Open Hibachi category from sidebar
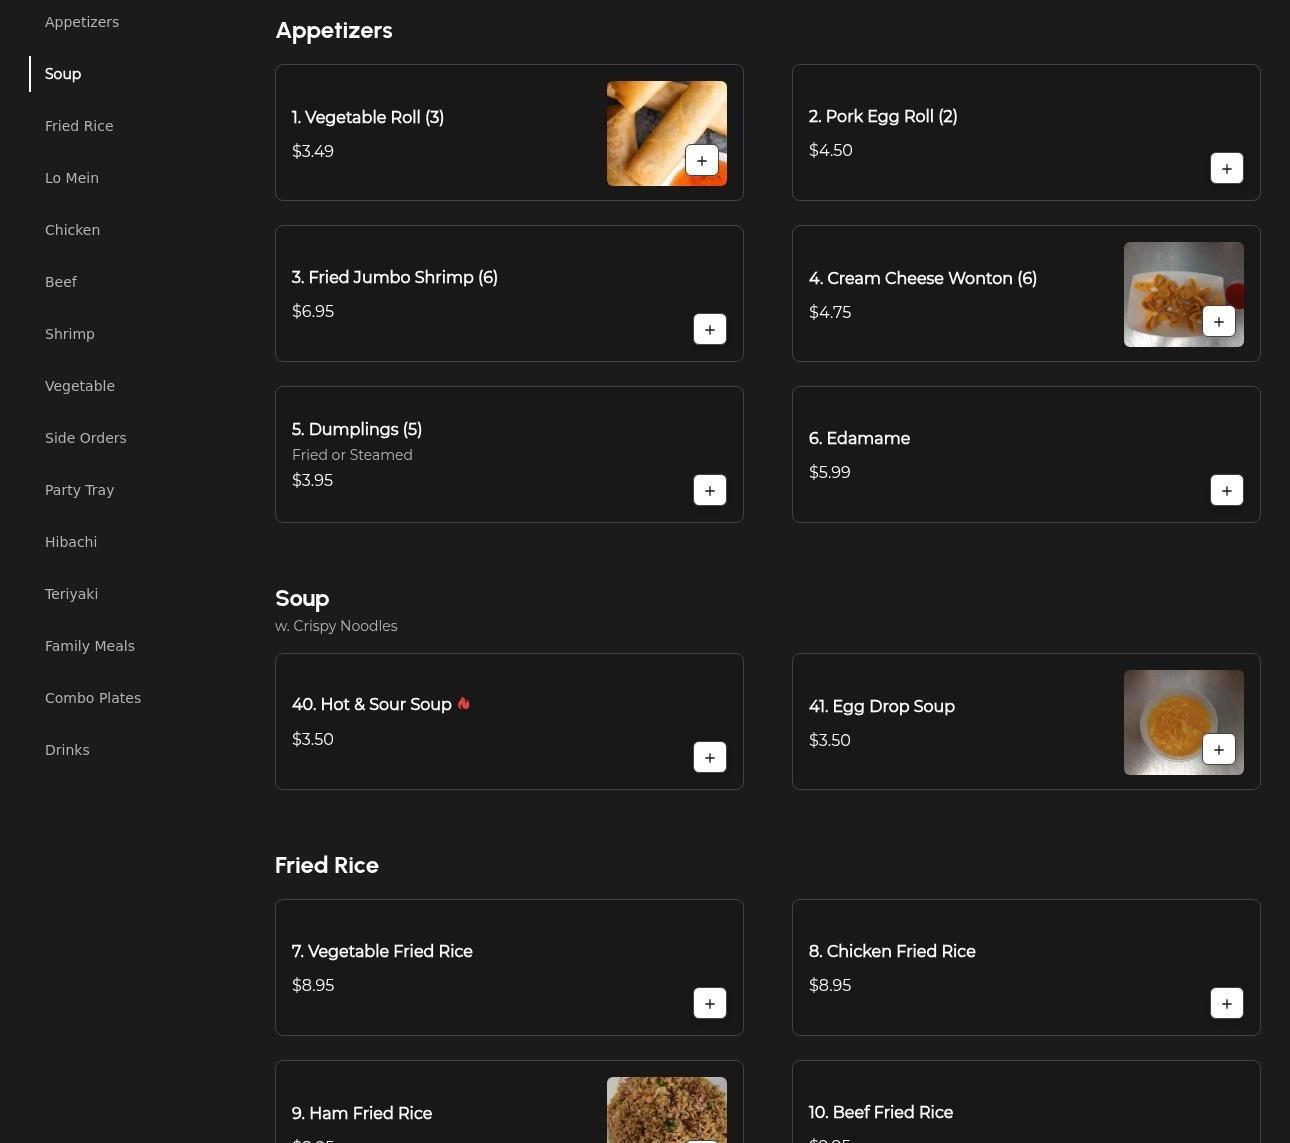This screenshot has width=1290, height=1143. click(71, 542)
